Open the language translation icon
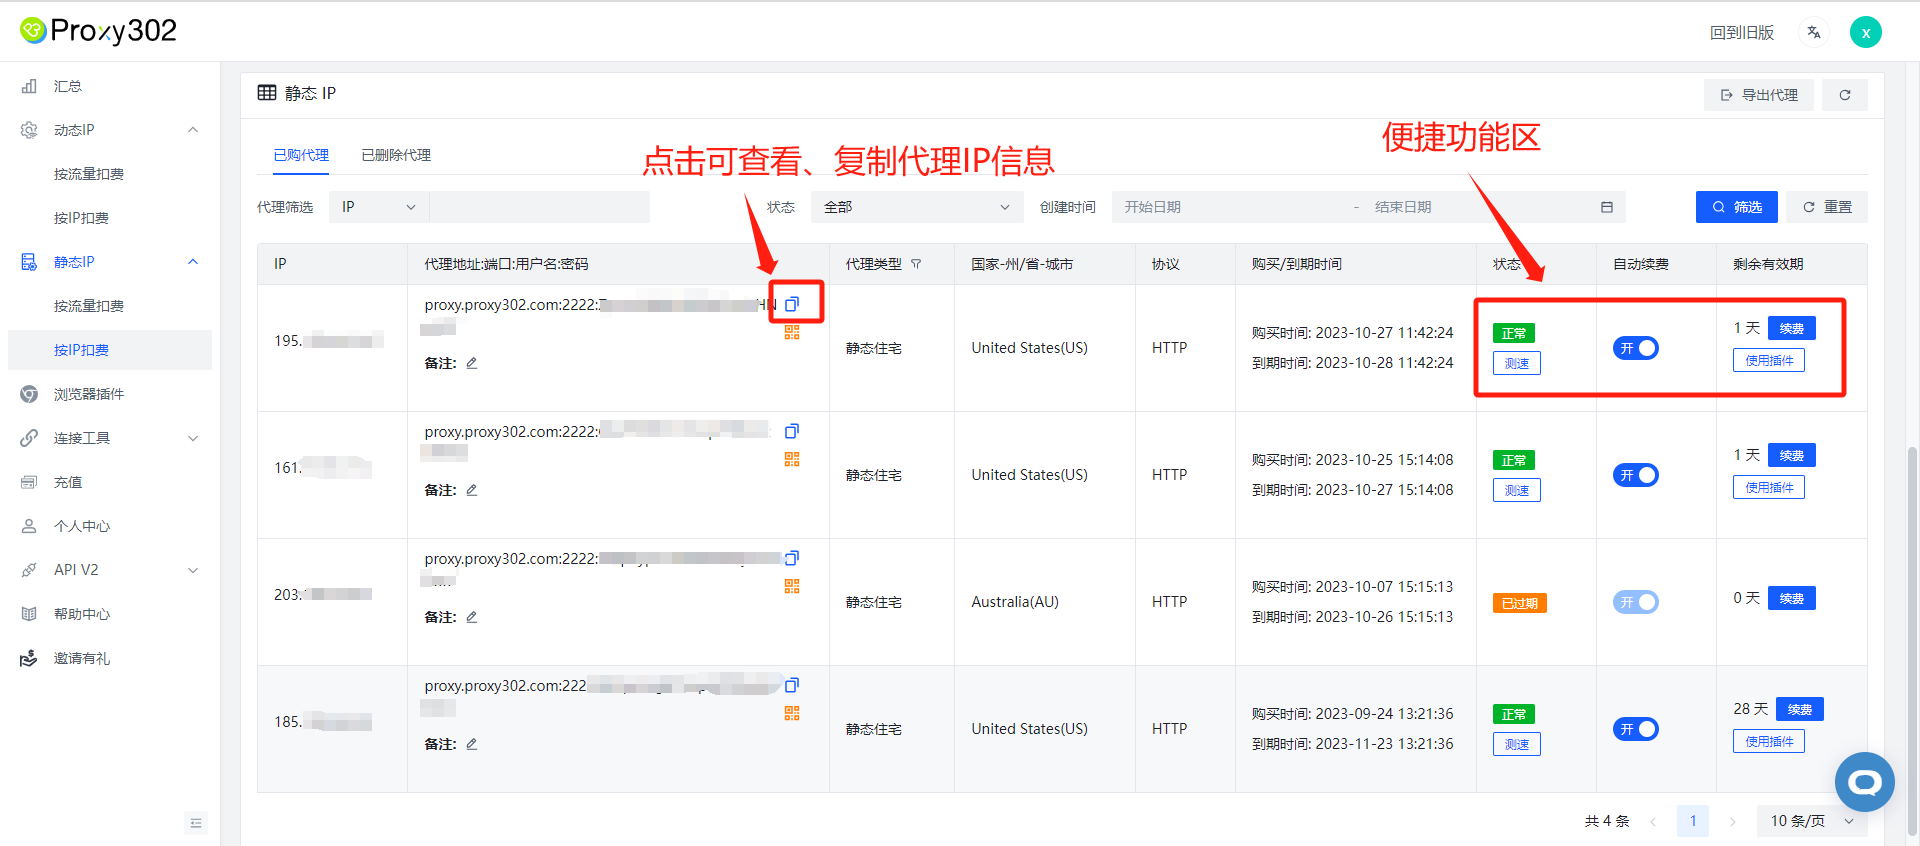Viewport: 1920px width, 846px height. (1814, 33)
